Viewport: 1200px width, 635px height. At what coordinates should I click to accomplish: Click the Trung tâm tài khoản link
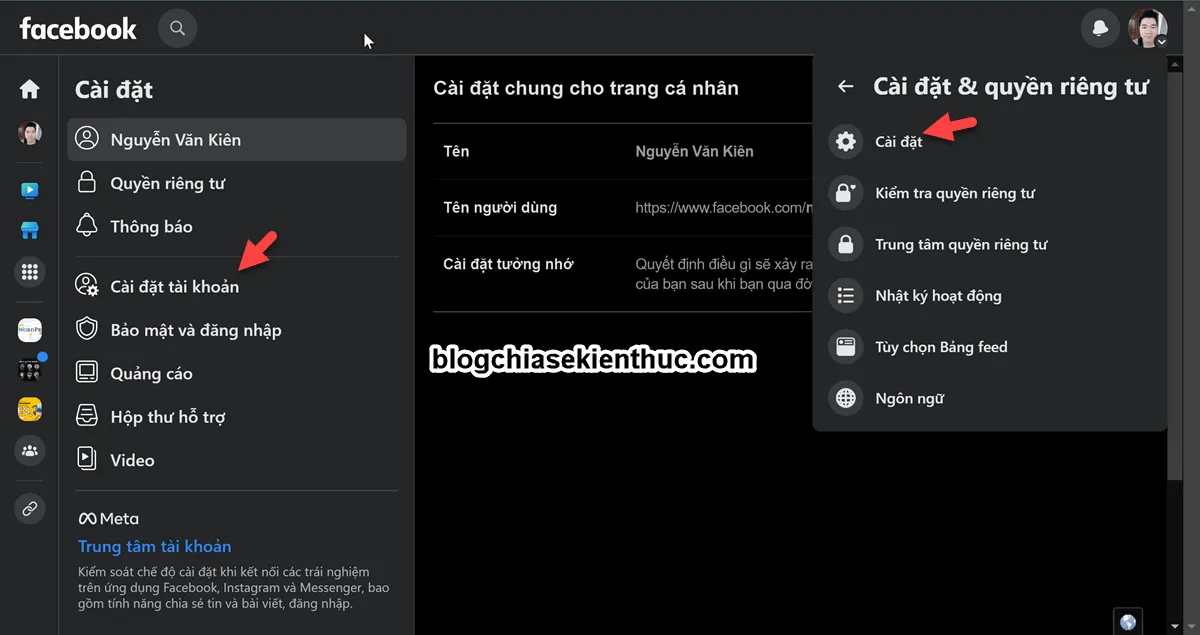(155, 547)
